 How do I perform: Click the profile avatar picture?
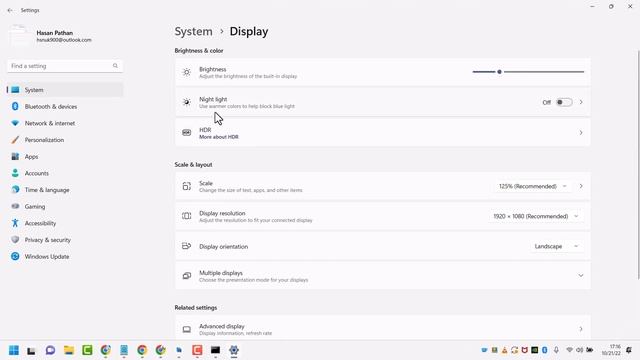coord(20,36)
